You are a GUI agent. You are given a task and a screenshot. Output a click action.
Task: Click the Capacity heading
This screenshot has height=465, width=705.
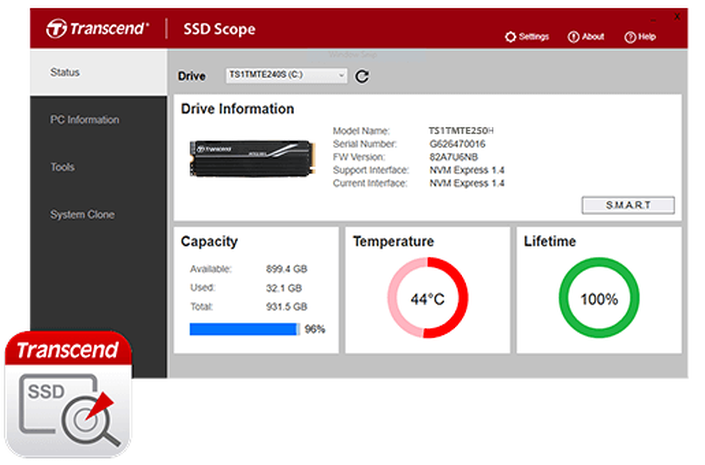(209, 241)
